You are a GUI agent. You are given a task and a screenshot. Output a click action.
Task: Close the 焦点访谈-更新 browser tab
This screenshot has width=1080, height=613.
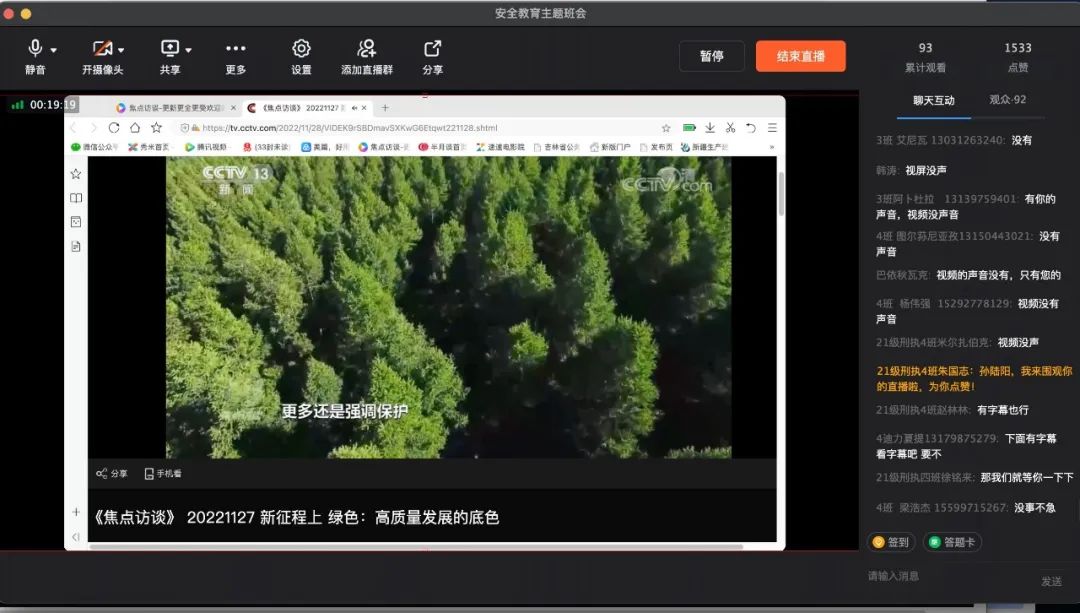(233, 108)
